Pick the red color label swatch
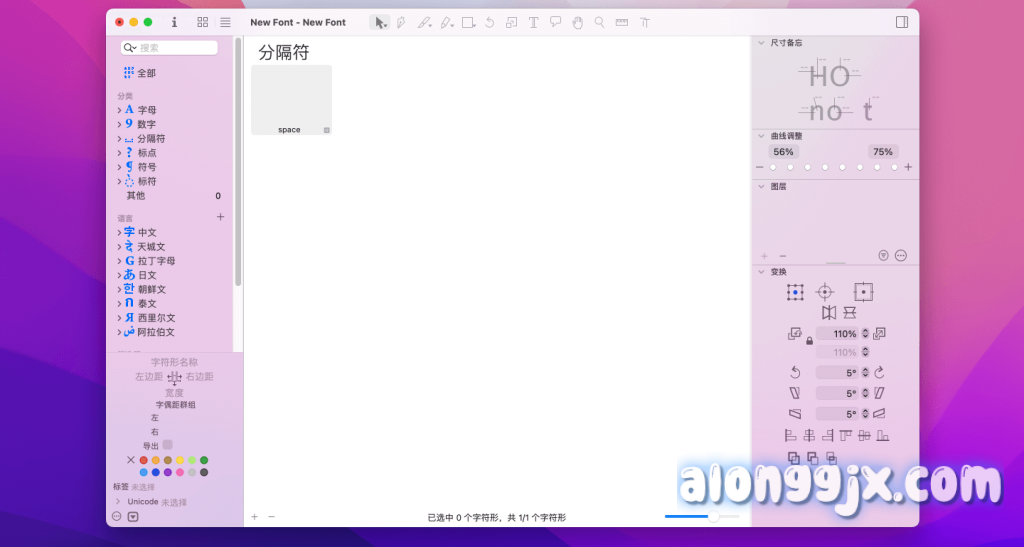1024x547 pixels. pyautogui.click(x=143, y=460)
